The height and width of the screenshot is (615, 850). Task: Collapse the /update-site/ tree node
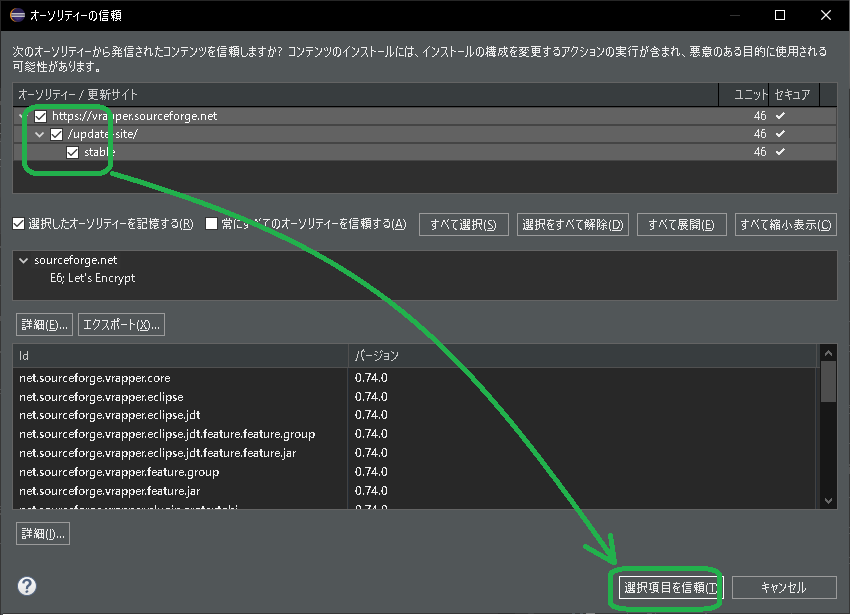pyautogui.click(x=40, y=134)
